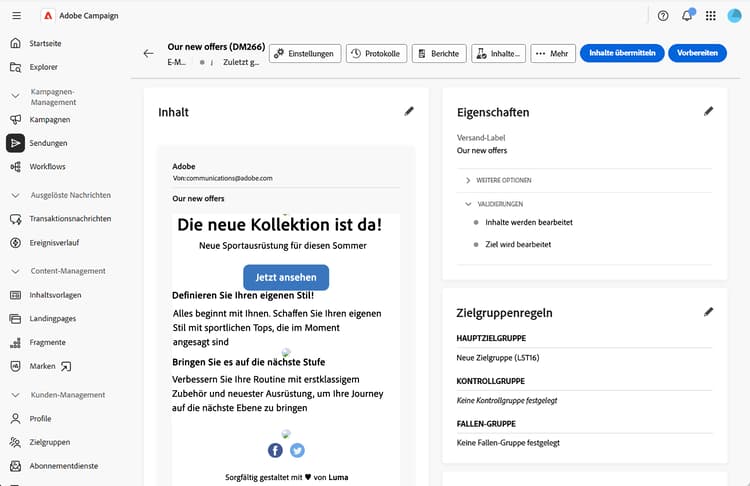The width and height of the screenshot is (750, 486).
Task: Click Jetzt ansehen button in email preview
Action: [x=286, y=277]
